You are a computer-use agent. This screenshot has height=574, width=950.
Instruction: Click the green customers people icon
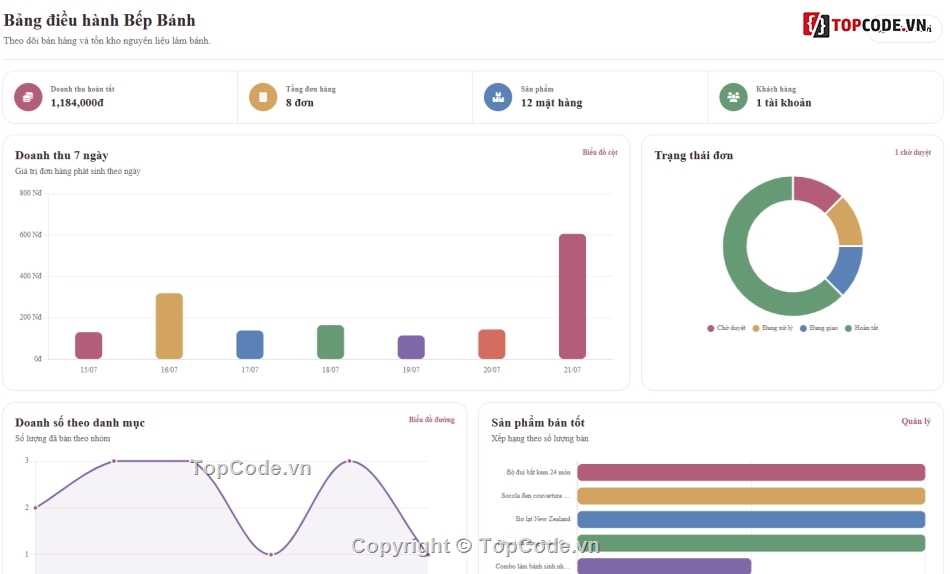click(733, 97)
